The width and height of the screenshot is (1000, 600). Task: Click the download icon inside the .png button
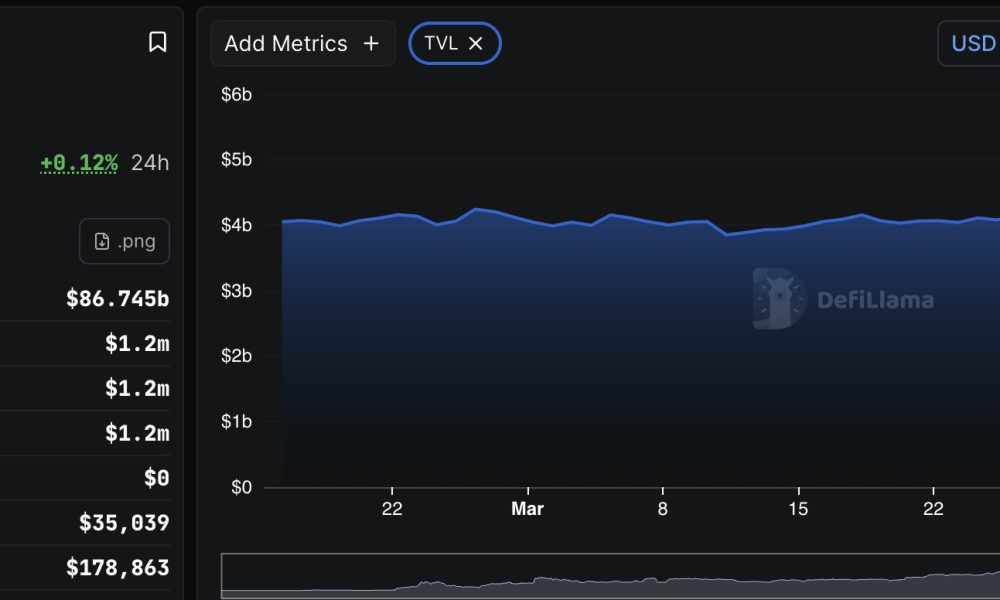click(x=101, y=241)
